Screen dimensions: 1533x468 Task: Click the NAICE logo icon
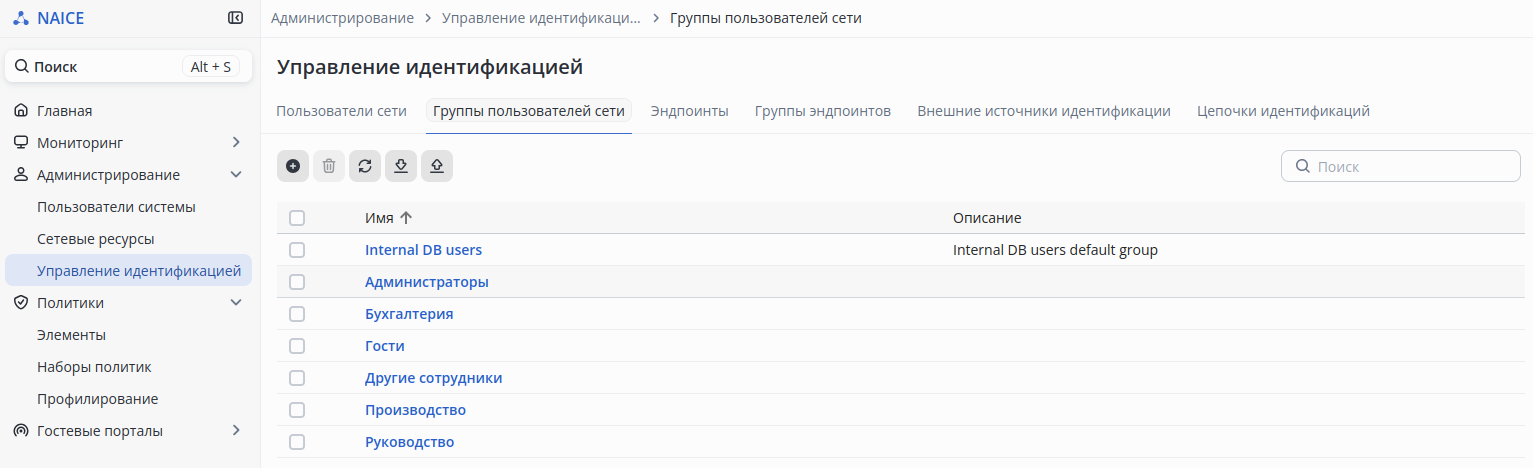pyautogui.click(x=20, y=18)
